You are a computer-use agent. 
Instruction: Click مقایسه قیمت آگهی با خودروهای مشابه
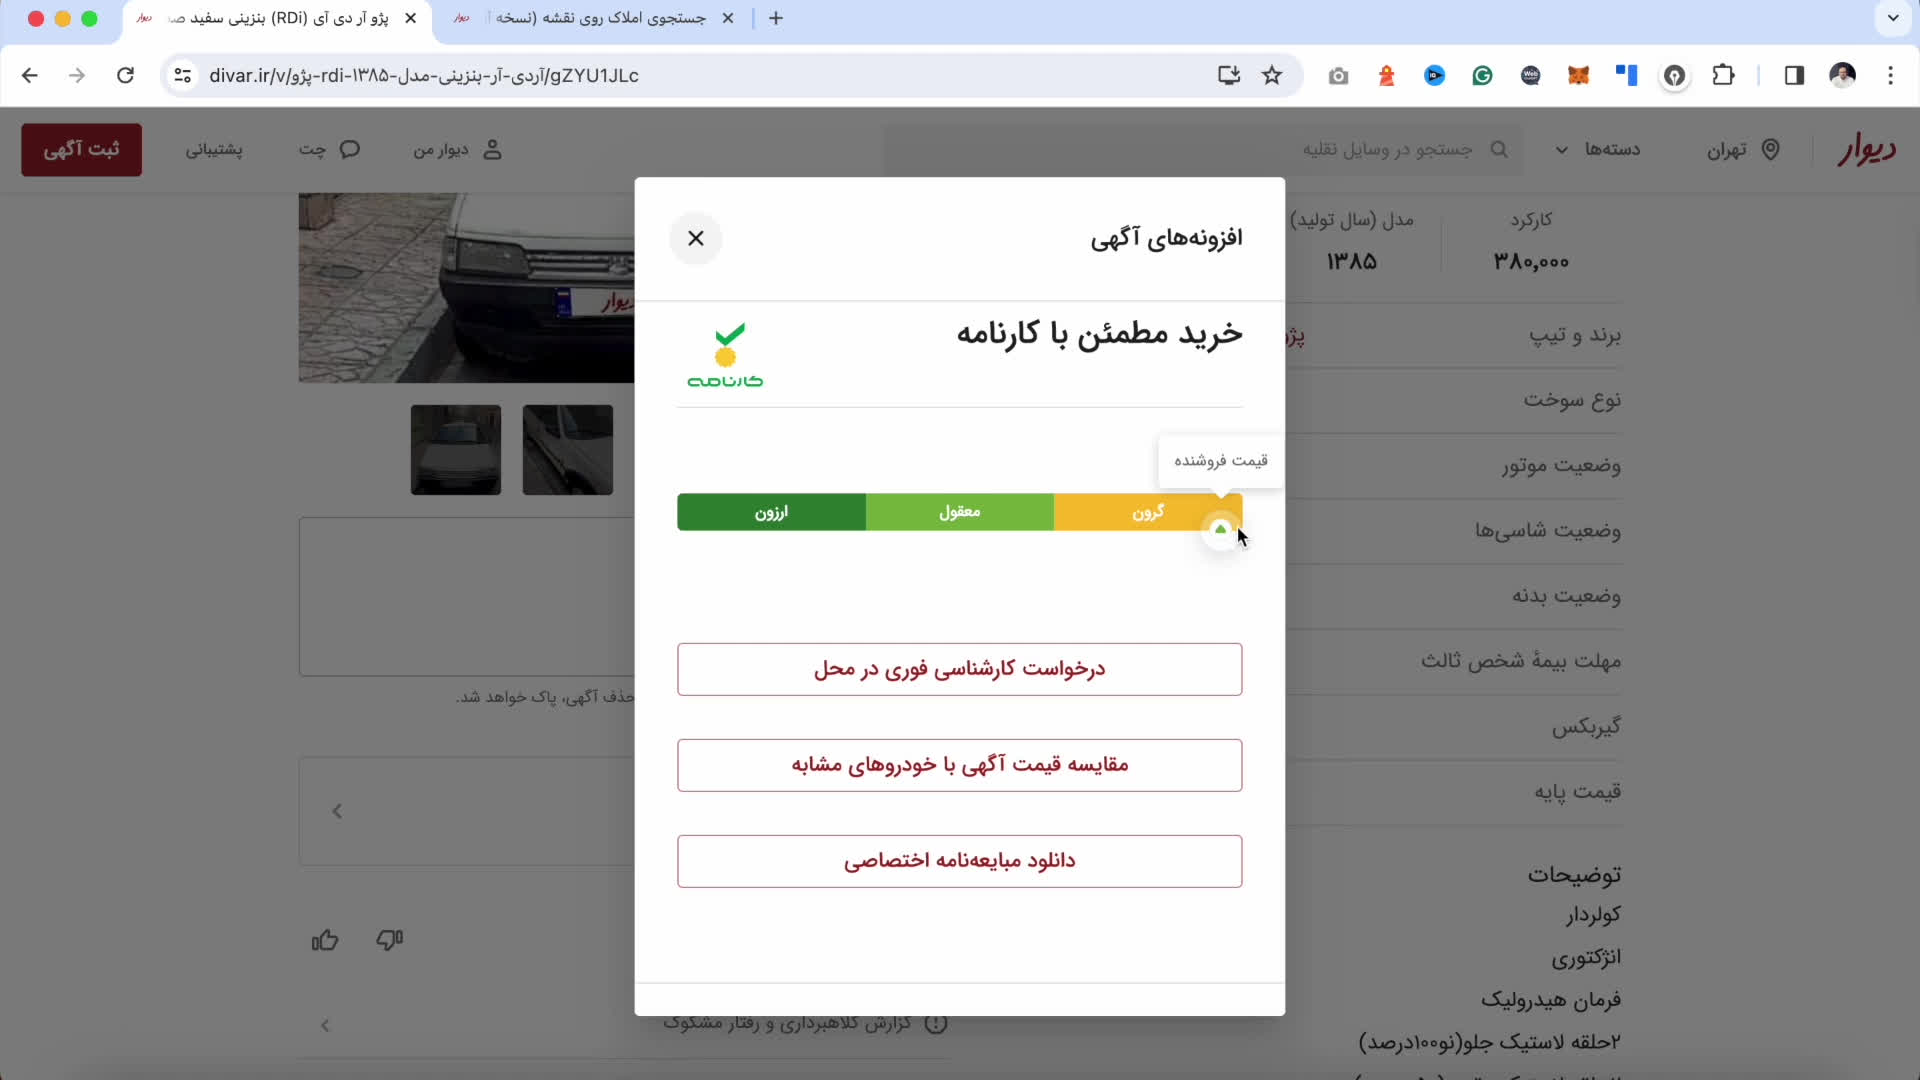point(960,765)
